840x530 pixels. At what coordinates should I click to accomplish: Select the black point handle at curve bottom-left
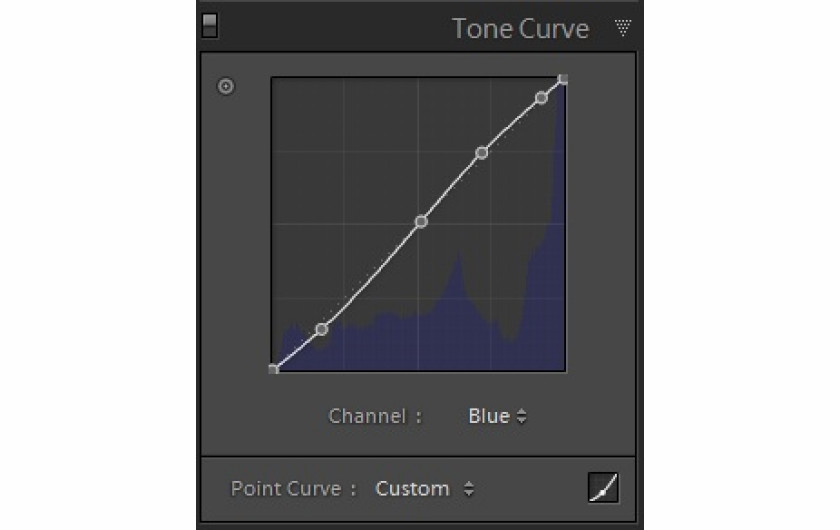pos(273,369)
